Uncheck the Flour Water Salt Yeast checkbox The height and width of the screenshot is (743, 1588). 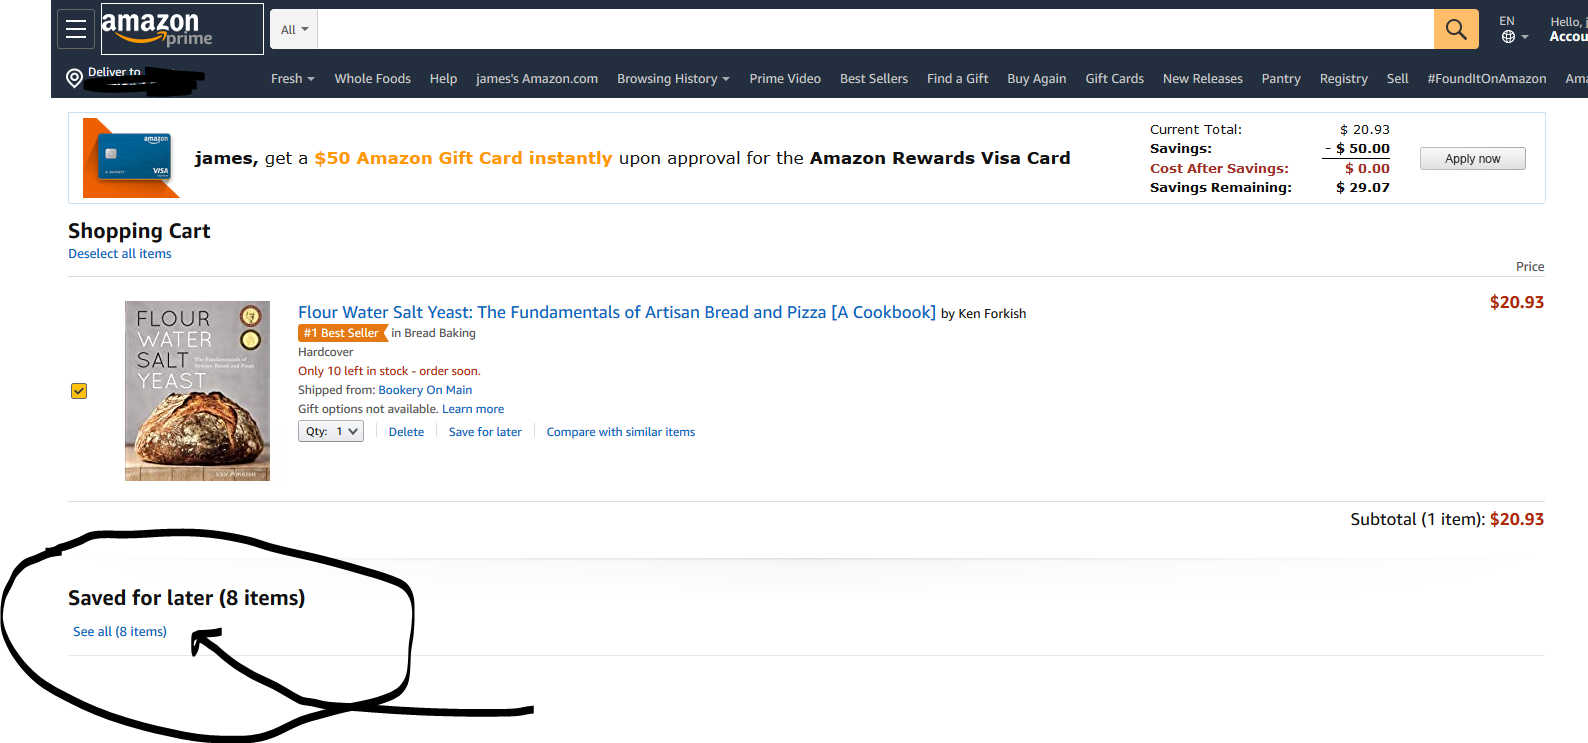(x=79, y=391)
